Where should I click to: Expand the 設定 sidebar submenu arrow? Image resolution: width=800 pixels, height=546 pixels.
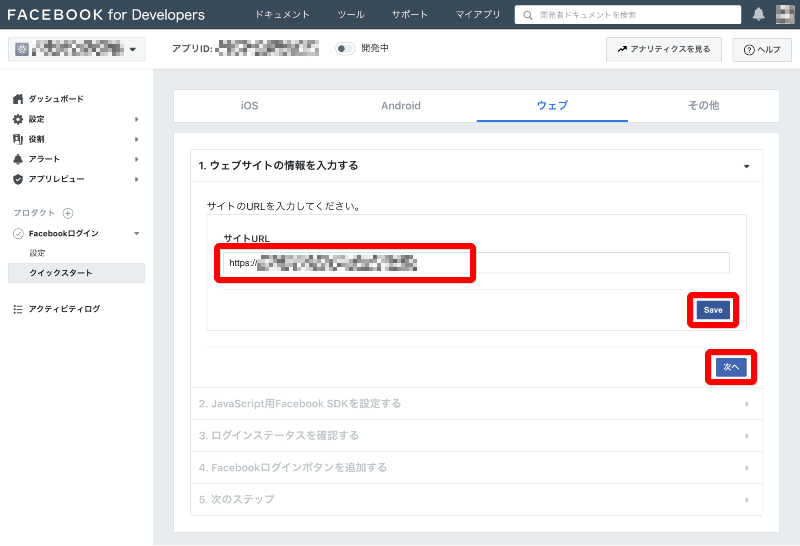click(136, 119)
